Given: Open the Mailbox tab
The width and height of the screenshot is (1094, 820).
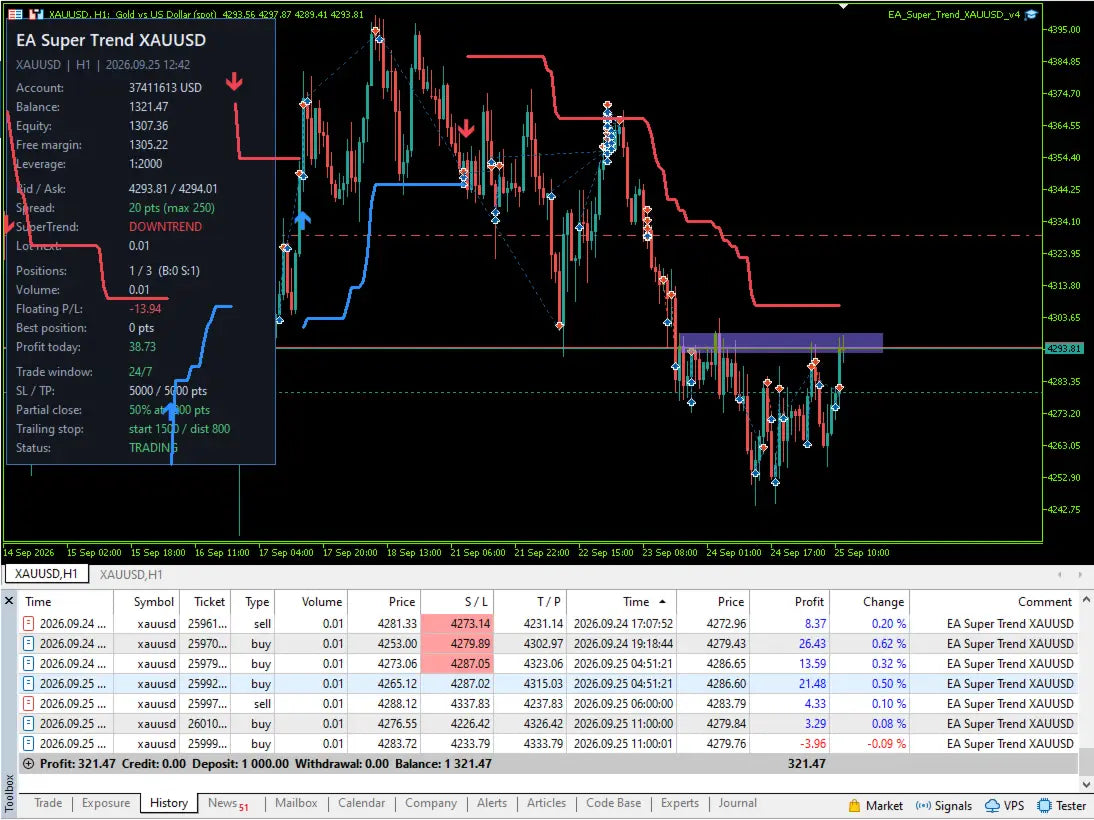Looking at the screenshot, I should tap(296, 803).
